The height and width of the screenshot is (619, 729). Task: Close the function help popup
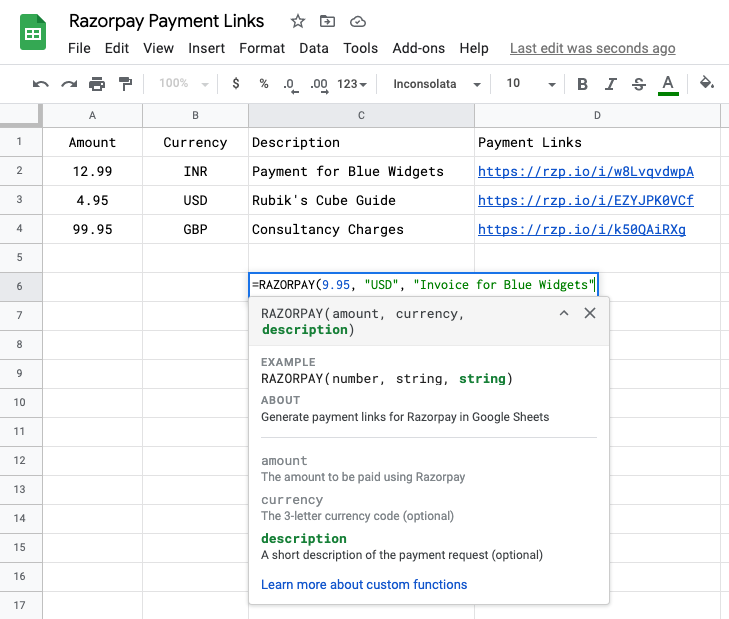pos(590,313)
